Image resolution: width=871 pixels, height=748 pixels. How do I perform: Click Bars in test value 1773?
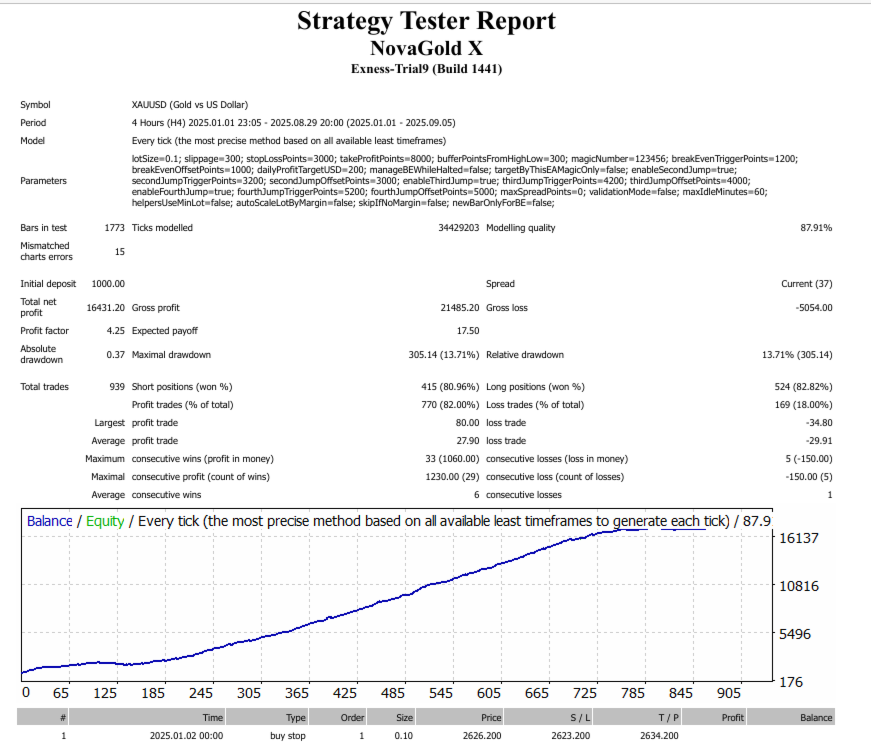click(114, 228)
